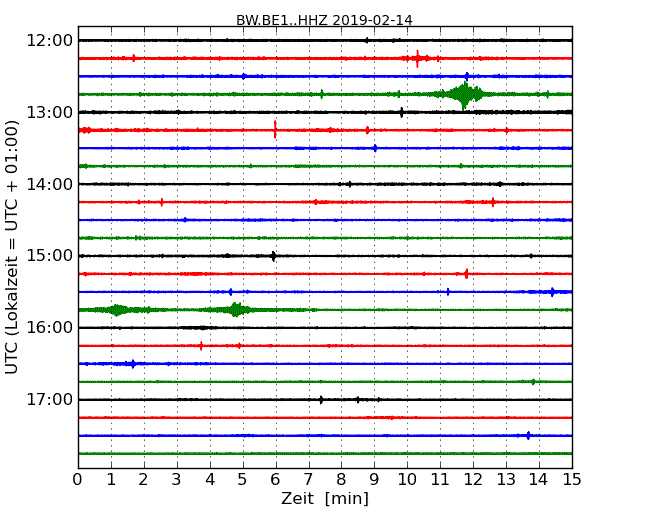Click the black spike at minute 6 in 15:00 trace
650x520 pixels.
click(x=273, y=256)
